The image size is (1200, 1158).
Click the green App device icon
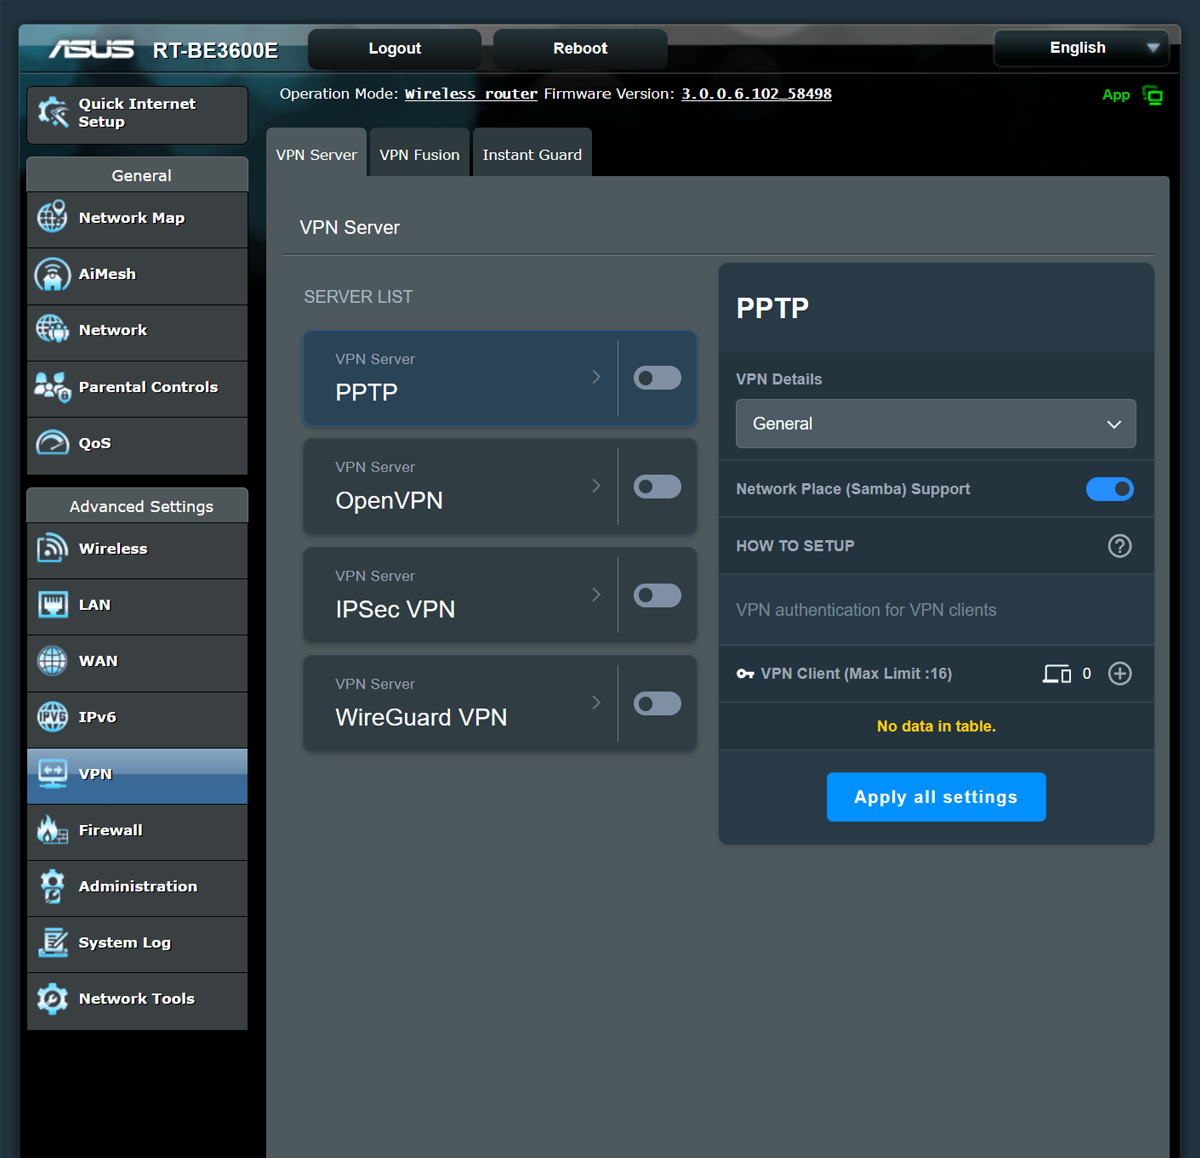click(1153, 96)
